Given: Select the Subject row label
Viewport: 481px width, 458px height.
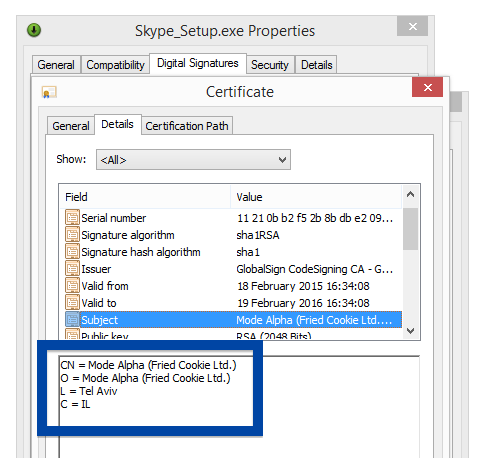Looking at the screenshot, I should pyautogui.click(x=100, y=320).
